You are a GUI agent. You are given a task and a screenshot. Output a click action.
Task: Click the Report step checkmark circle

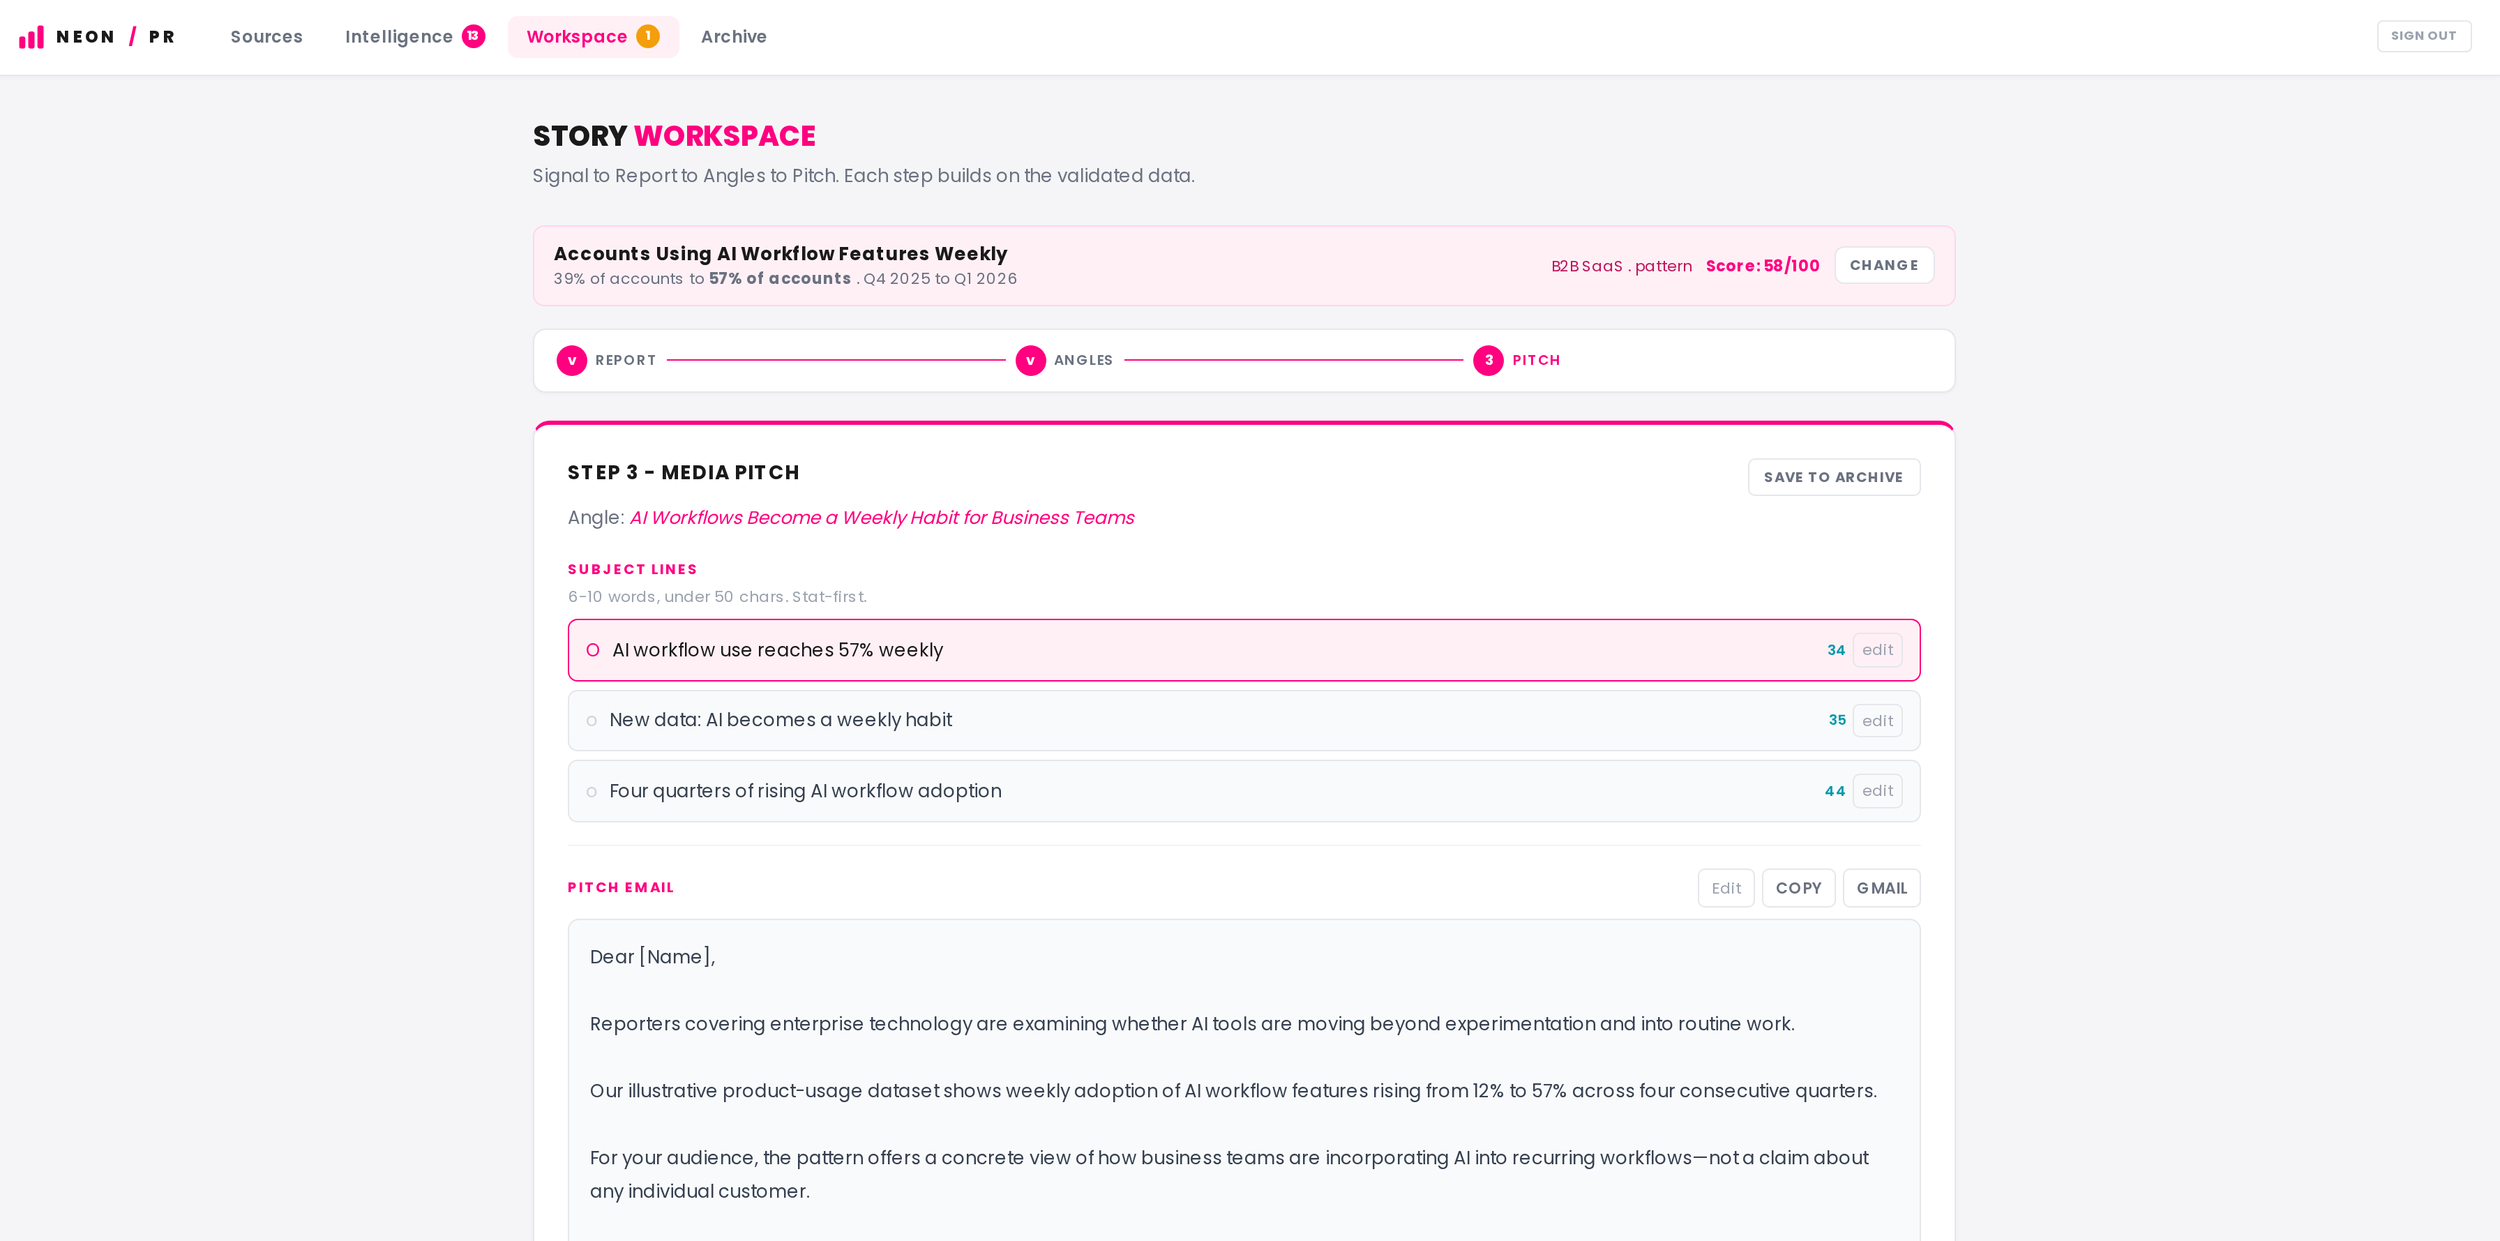[571, 360]
